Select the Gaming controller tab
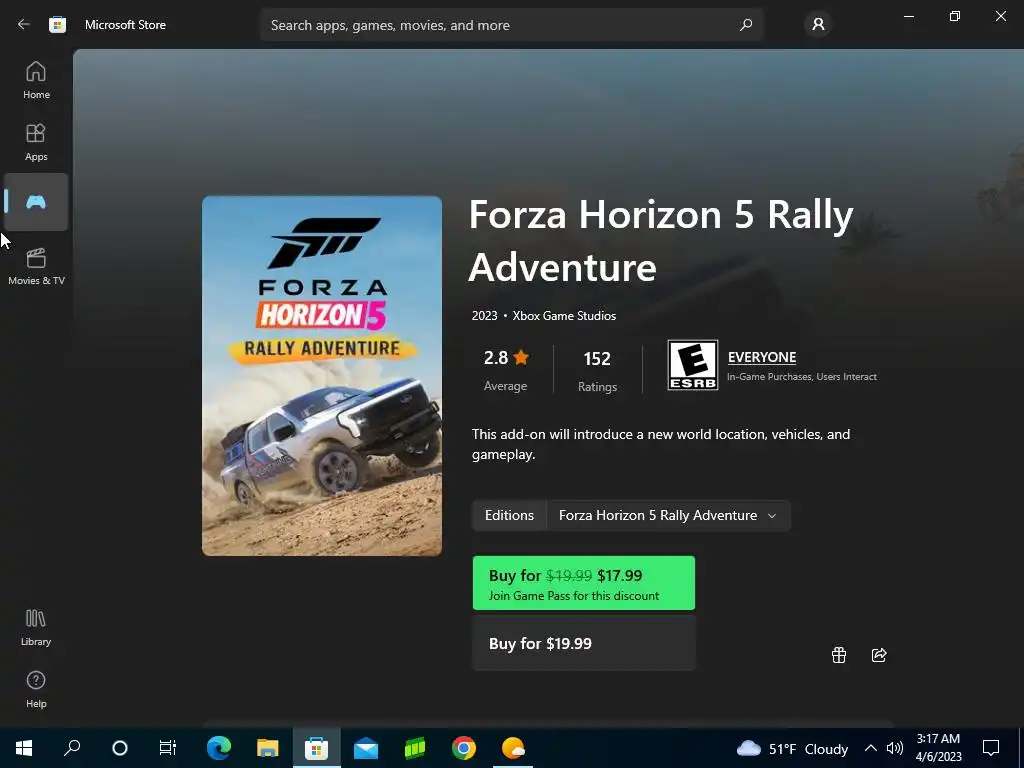The height and width of the screenshot is (768, 1024). tap(36, 202)
